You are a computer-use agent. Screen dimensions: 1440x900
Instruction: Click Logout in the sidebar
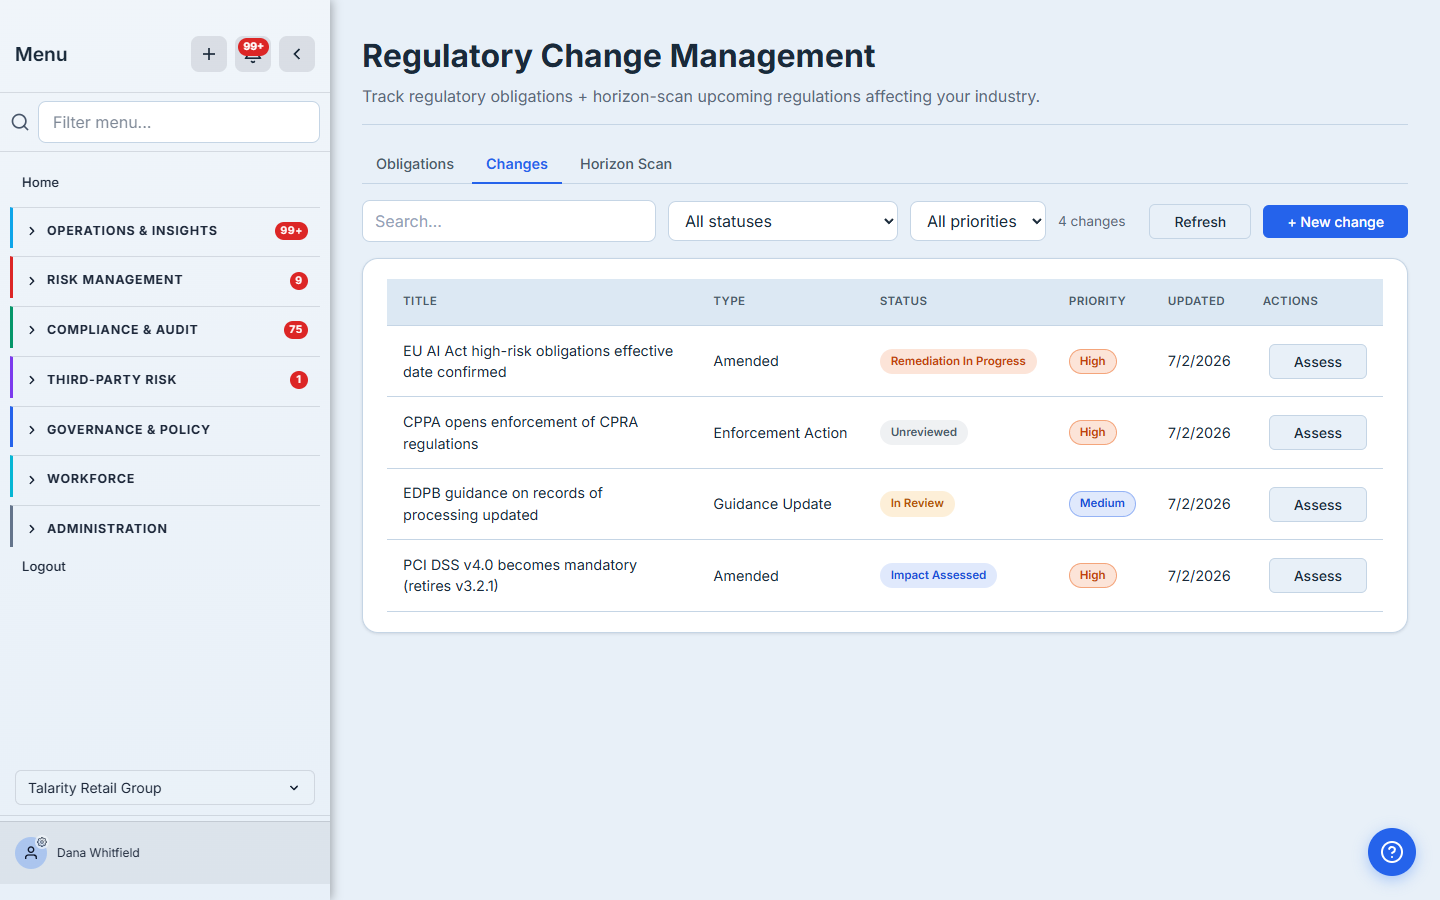(x=44, y=566)
